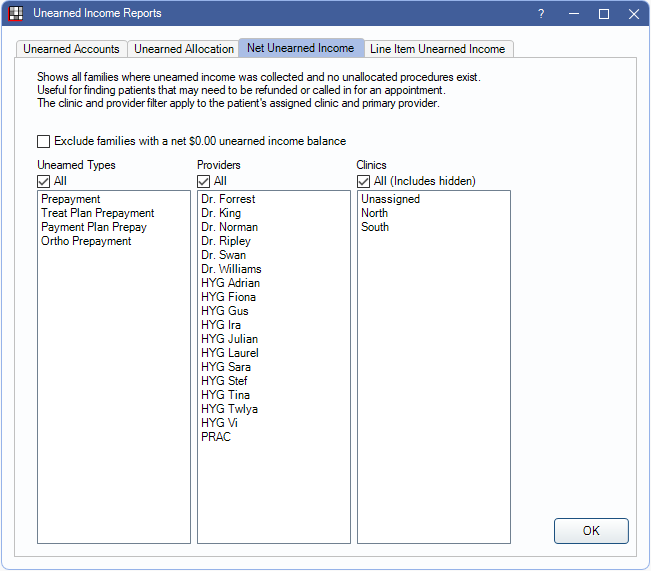Image resolution: width=651 pixels, height=571 pixels.
Task: Close the Unearned Income Reports window
Action: point(634,14)
